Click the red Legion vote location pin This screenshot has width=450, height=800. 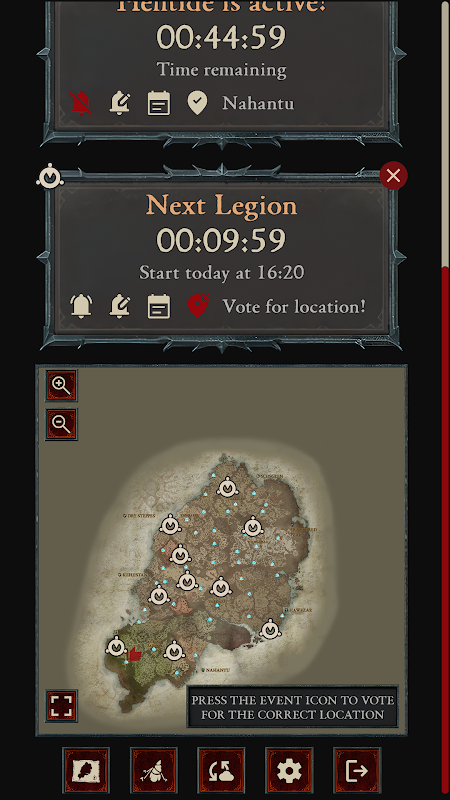tap(198, 306)
